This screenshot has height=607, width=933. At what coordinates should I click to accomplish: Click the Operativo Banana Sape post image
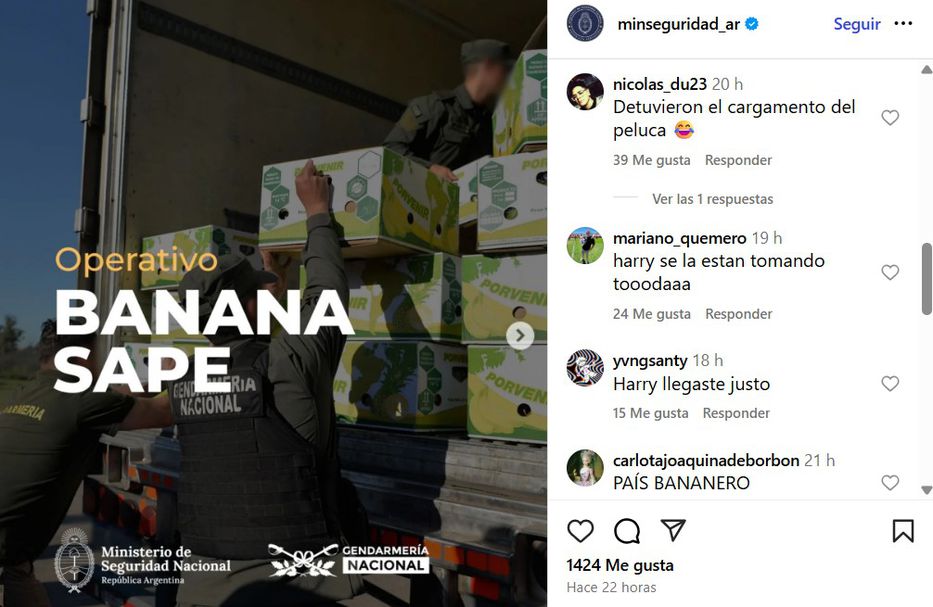pyautogui.click(x=273, y=304)
